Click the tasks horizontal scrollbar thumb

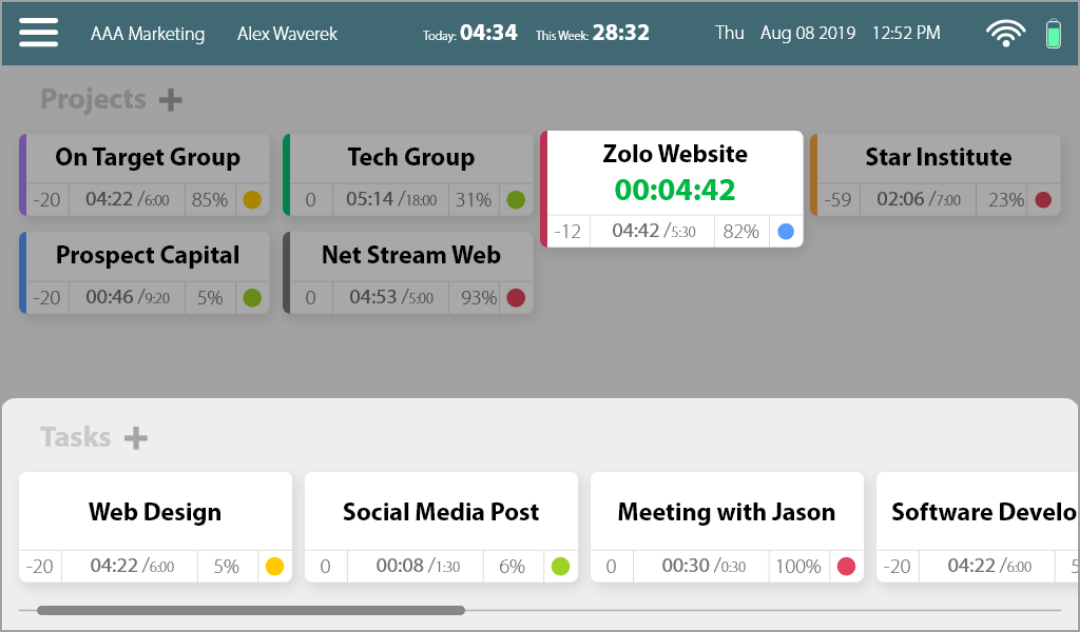coord(250,610)
